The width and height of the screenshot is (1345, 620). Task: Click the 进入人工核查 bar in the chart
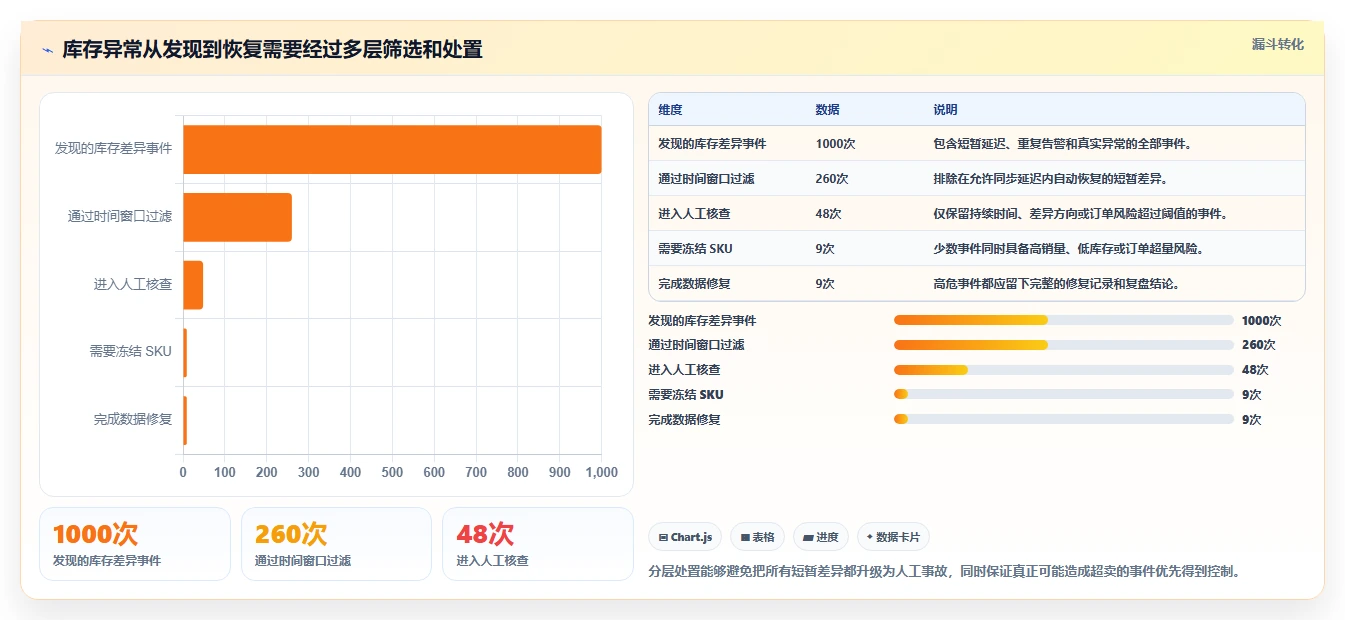click(193, 285)
